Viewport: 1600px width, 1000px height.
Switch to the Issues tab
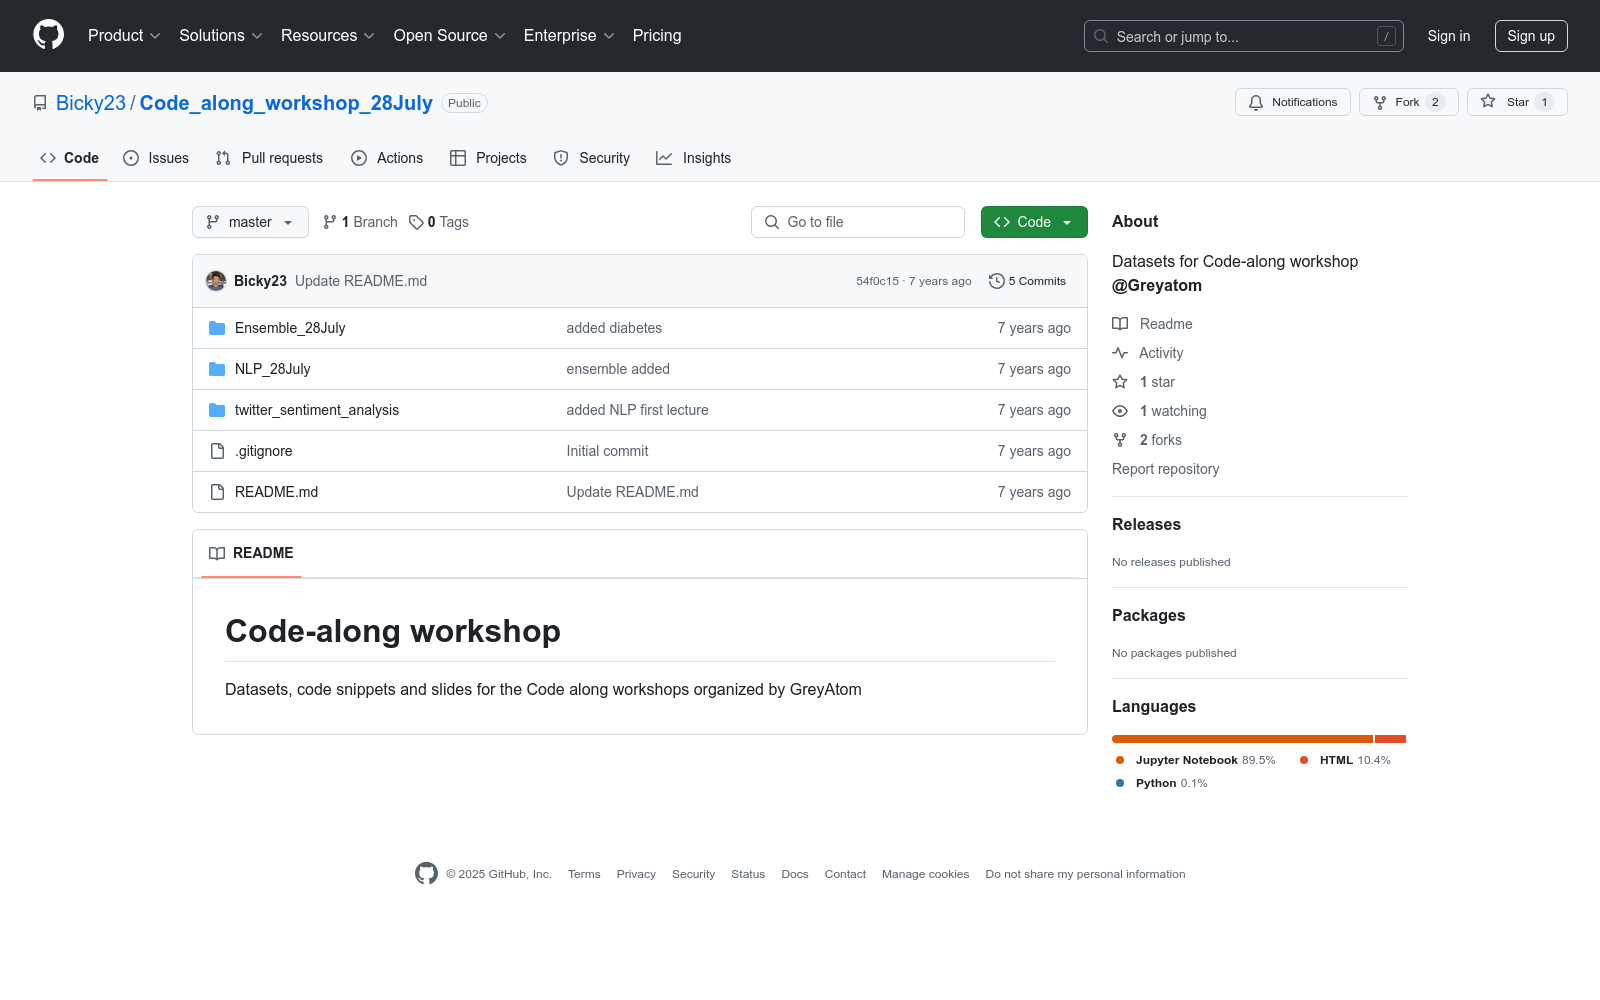point(156,158)
